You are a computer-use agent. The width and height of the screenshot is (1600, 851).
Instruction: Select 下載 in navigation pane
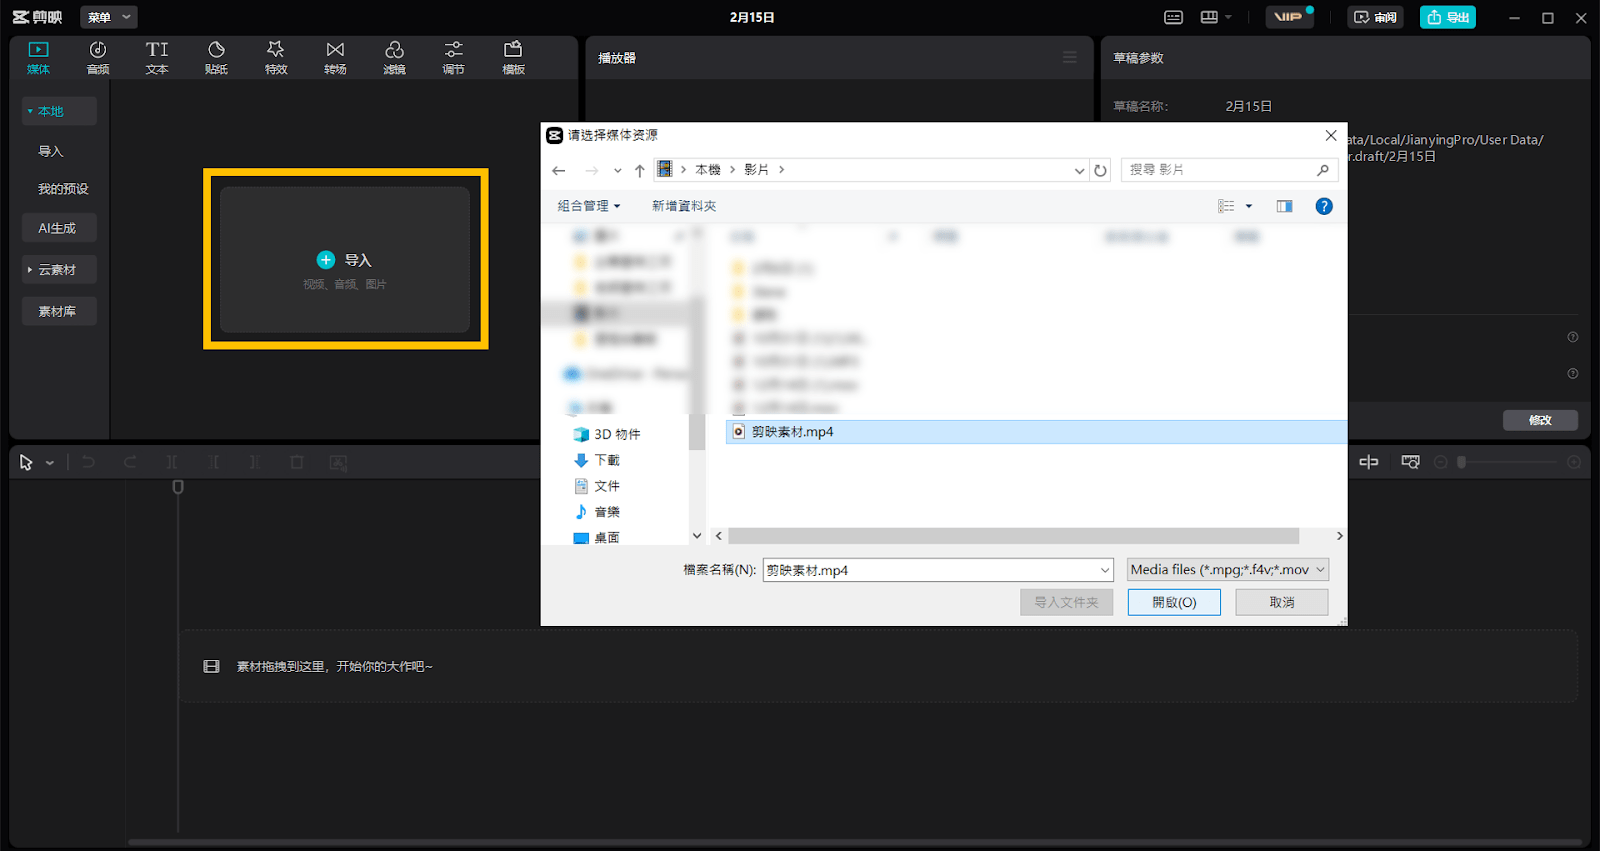597,460
